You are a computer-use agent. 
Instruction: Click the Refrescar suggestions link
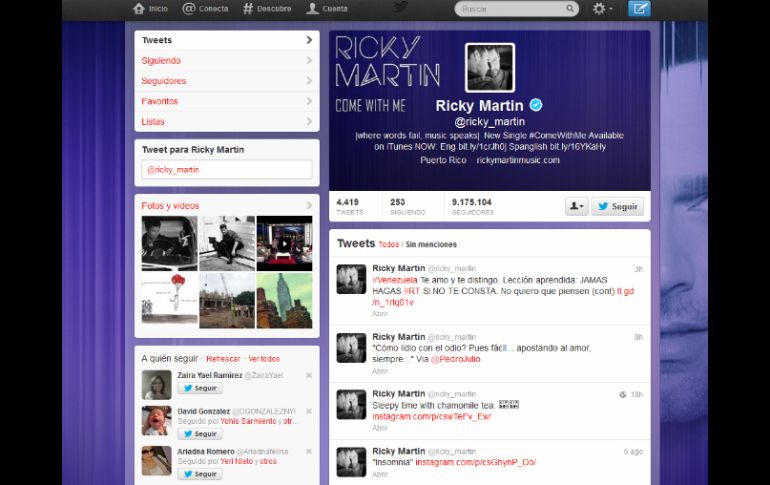tap(223, 358)
